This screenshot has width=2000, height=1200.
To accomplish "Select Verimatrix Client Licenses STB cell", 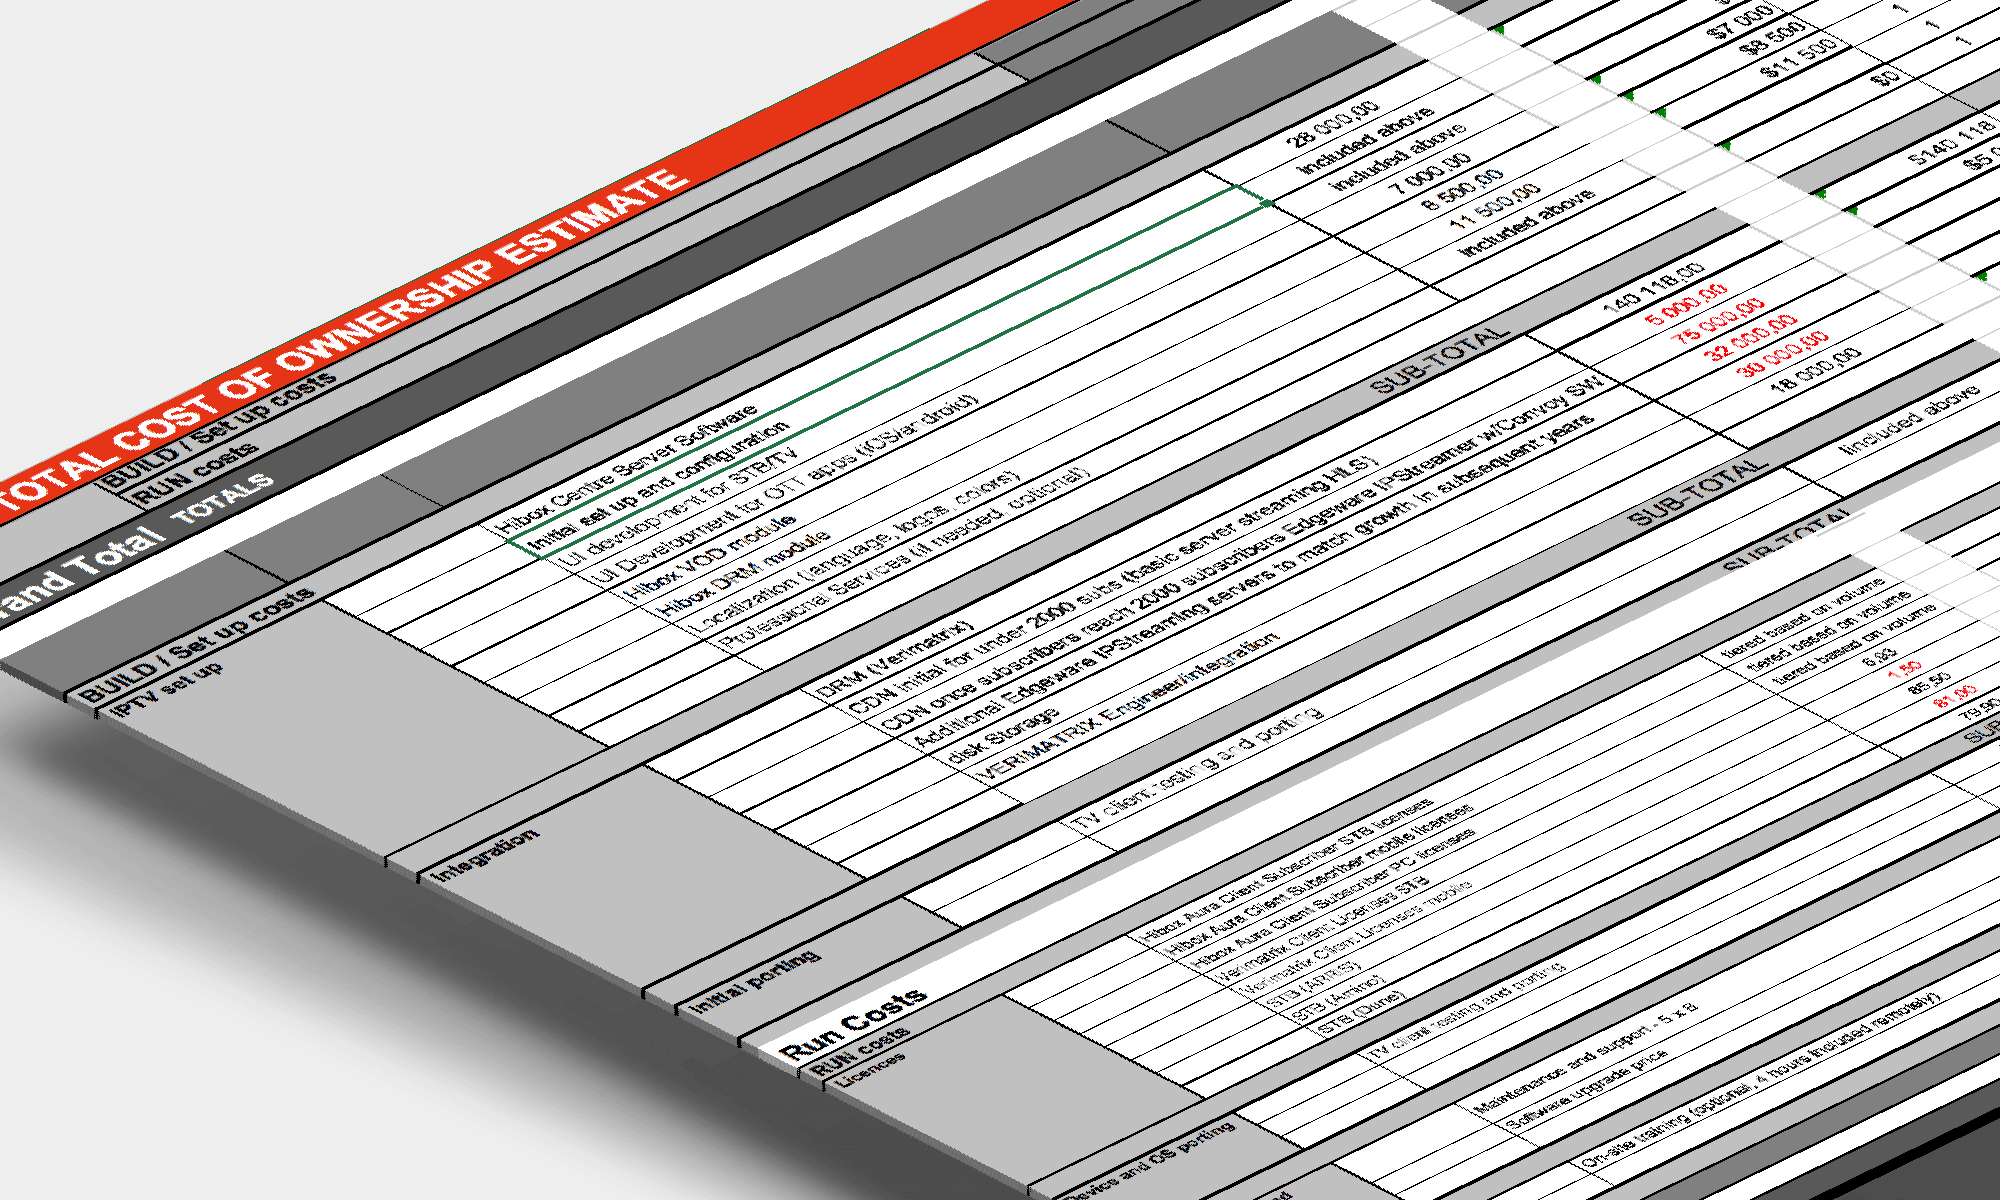I will tap(1324, 930).
